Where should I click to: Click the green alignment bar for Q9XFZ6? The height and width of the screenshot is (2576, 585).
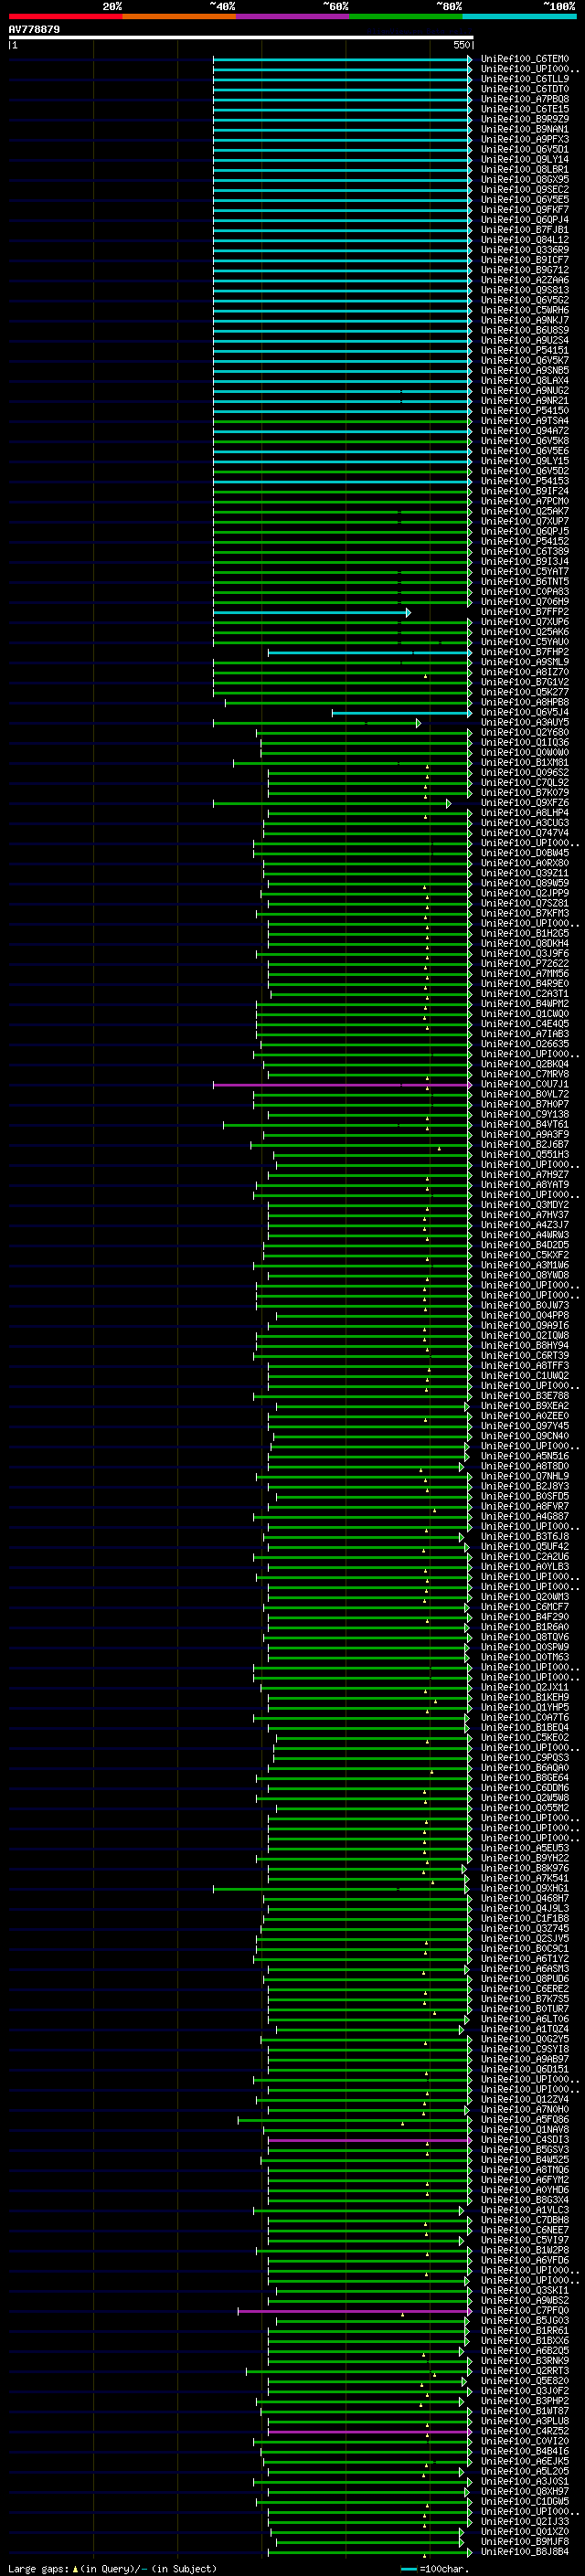(x=332, y=803)
